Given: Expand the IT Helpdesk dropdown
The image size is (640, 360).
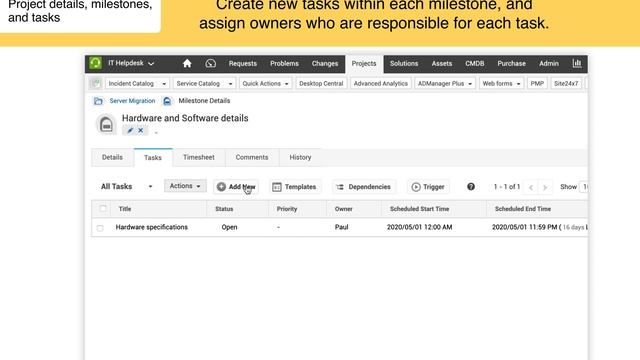Looking at the screenshot, I should tap(131, 63).
